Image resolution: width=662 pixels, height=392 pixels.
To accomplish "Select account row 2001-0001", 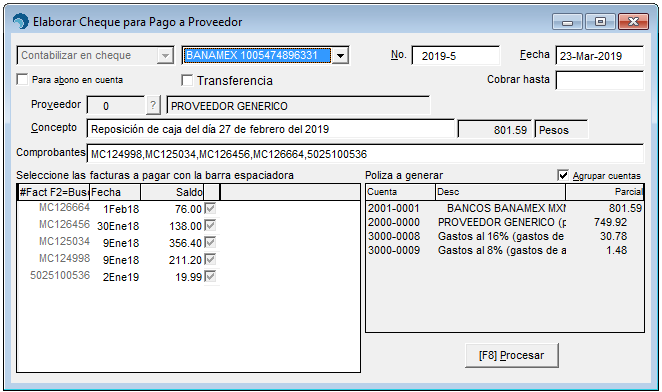I will tap(505, 208).
